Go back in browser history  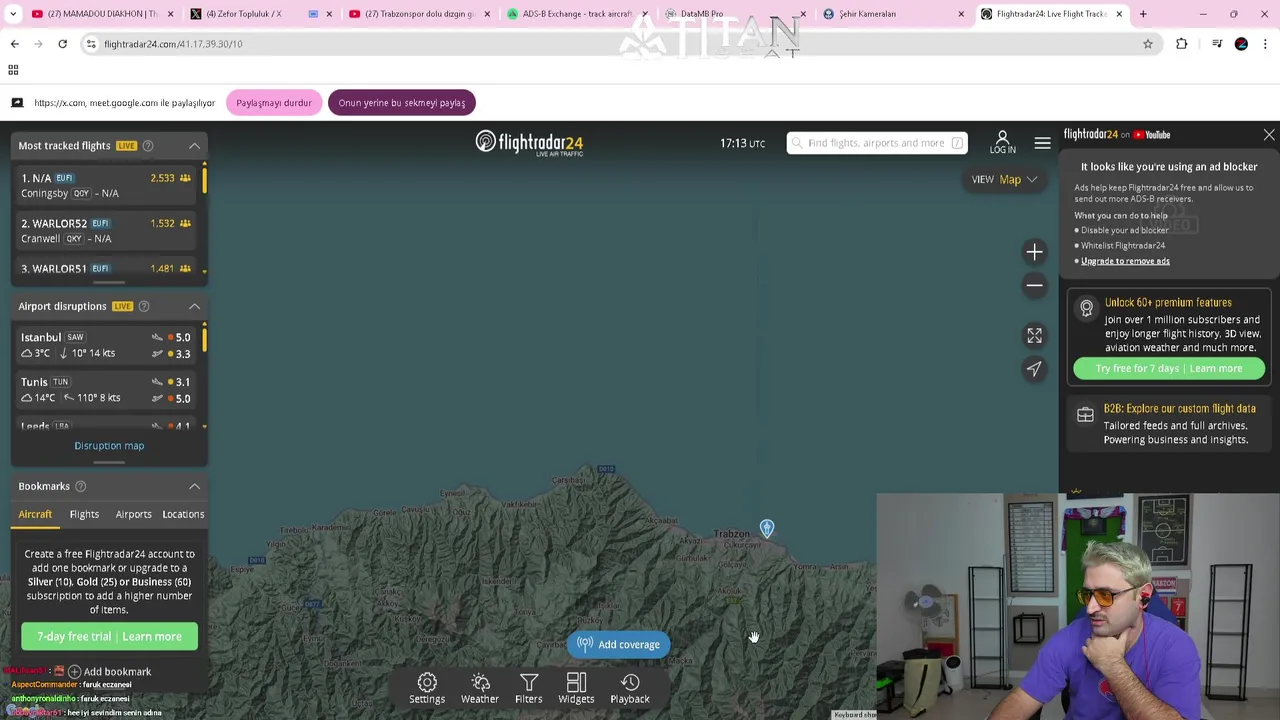(x=15, y=44)
